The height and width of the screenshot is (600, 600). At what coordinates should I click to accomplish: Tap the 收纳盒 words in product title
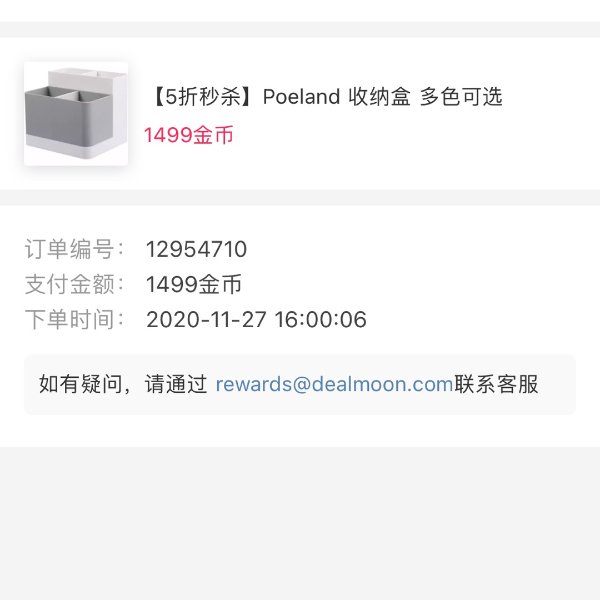point(379,96)
